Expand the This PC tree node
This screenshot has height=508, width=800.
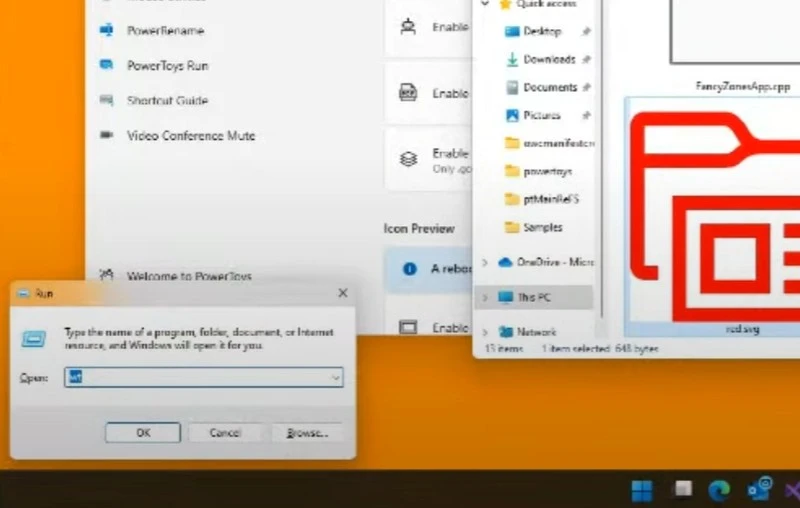click(x=485, y=297)
